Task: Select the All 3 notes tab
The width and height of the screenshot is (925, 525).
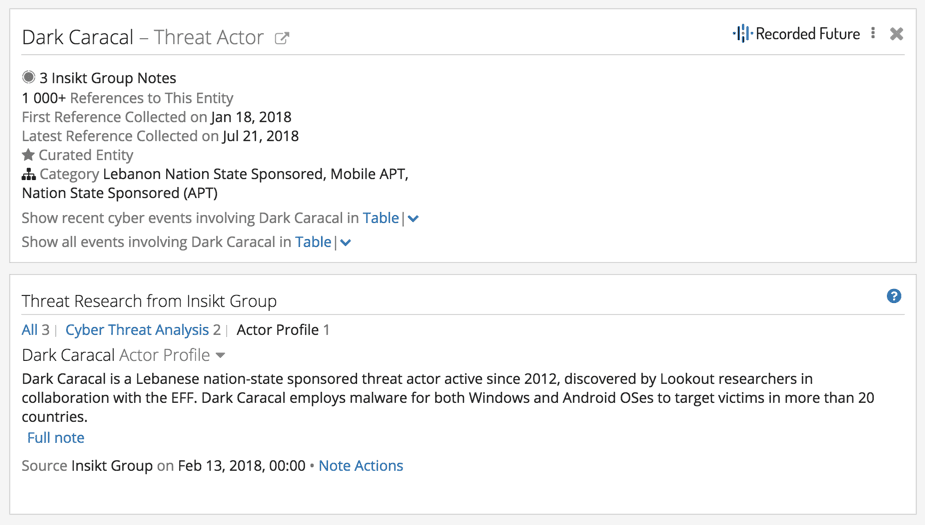Action: tap(35, 330)
